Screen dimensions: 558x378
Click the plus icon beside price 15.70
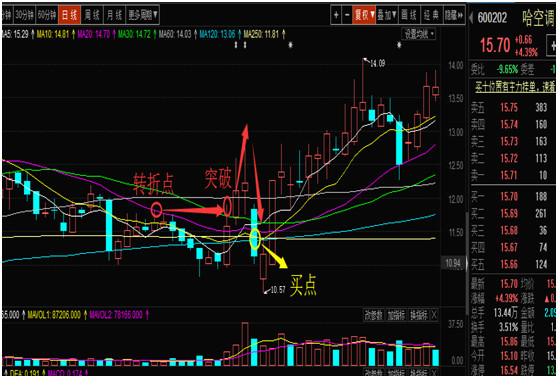pos(553,46)
